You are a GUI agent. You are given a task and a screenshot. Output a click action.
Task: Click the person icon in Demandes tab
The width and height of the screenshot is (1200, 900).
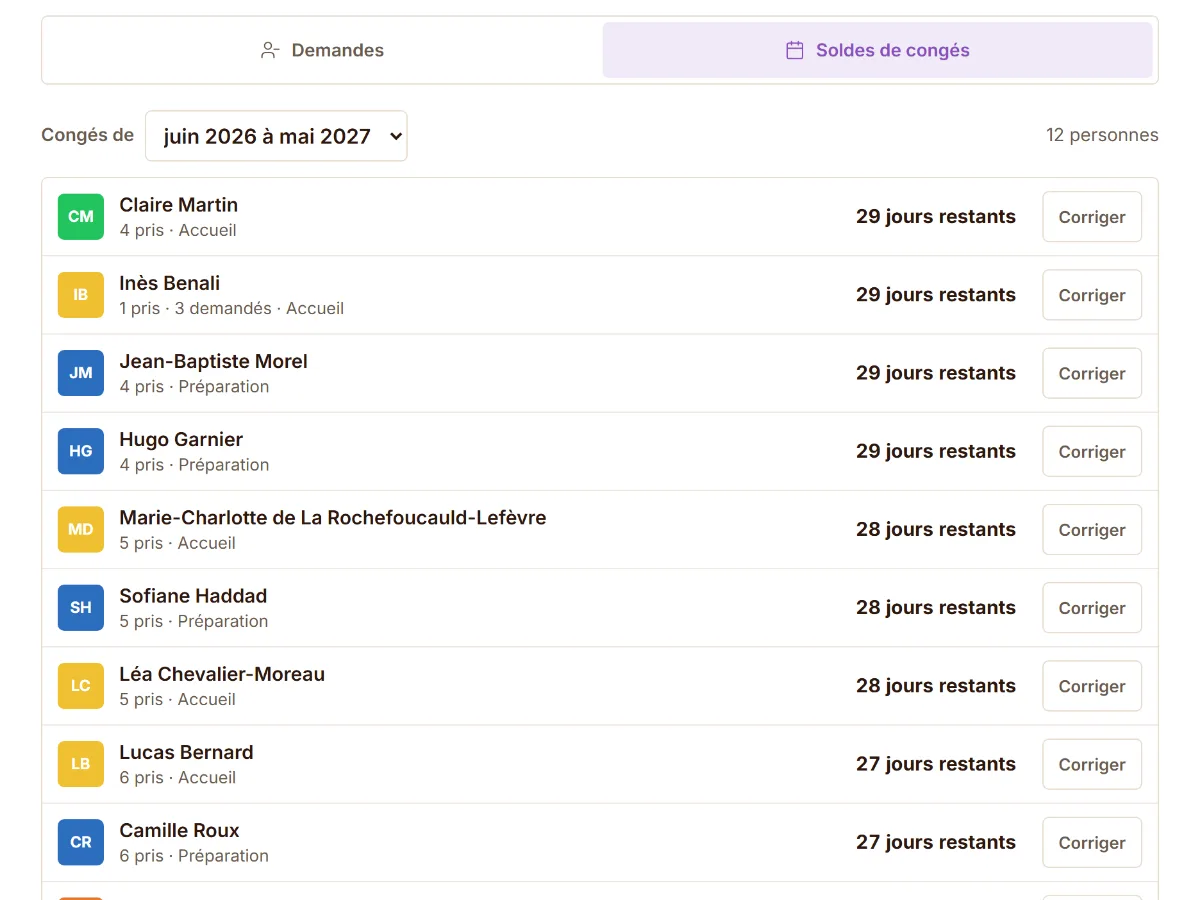tap(269, 50)
